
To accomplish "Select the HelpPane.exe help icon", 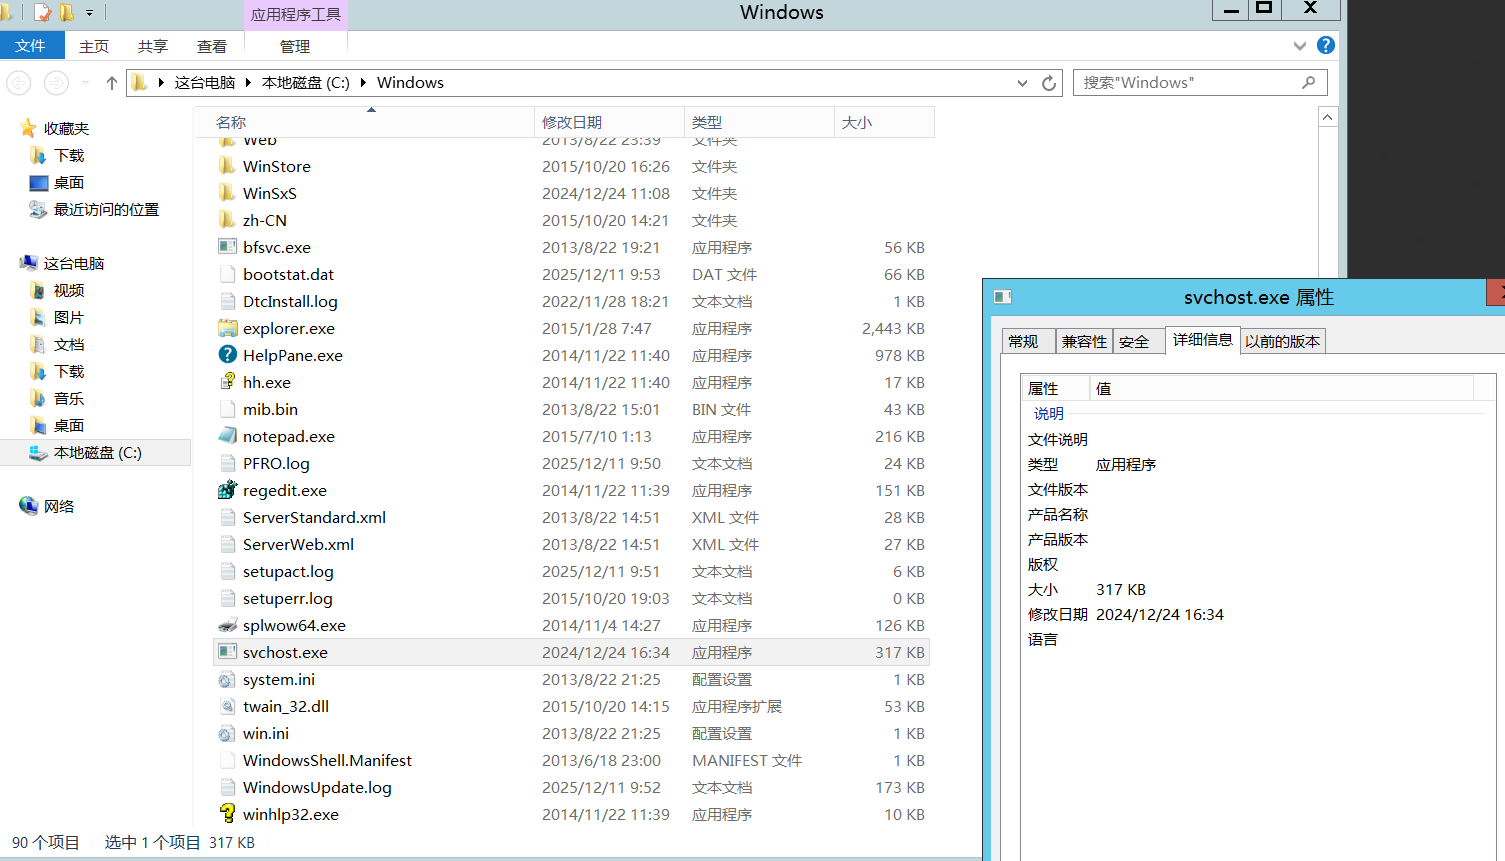I will 228,355.
